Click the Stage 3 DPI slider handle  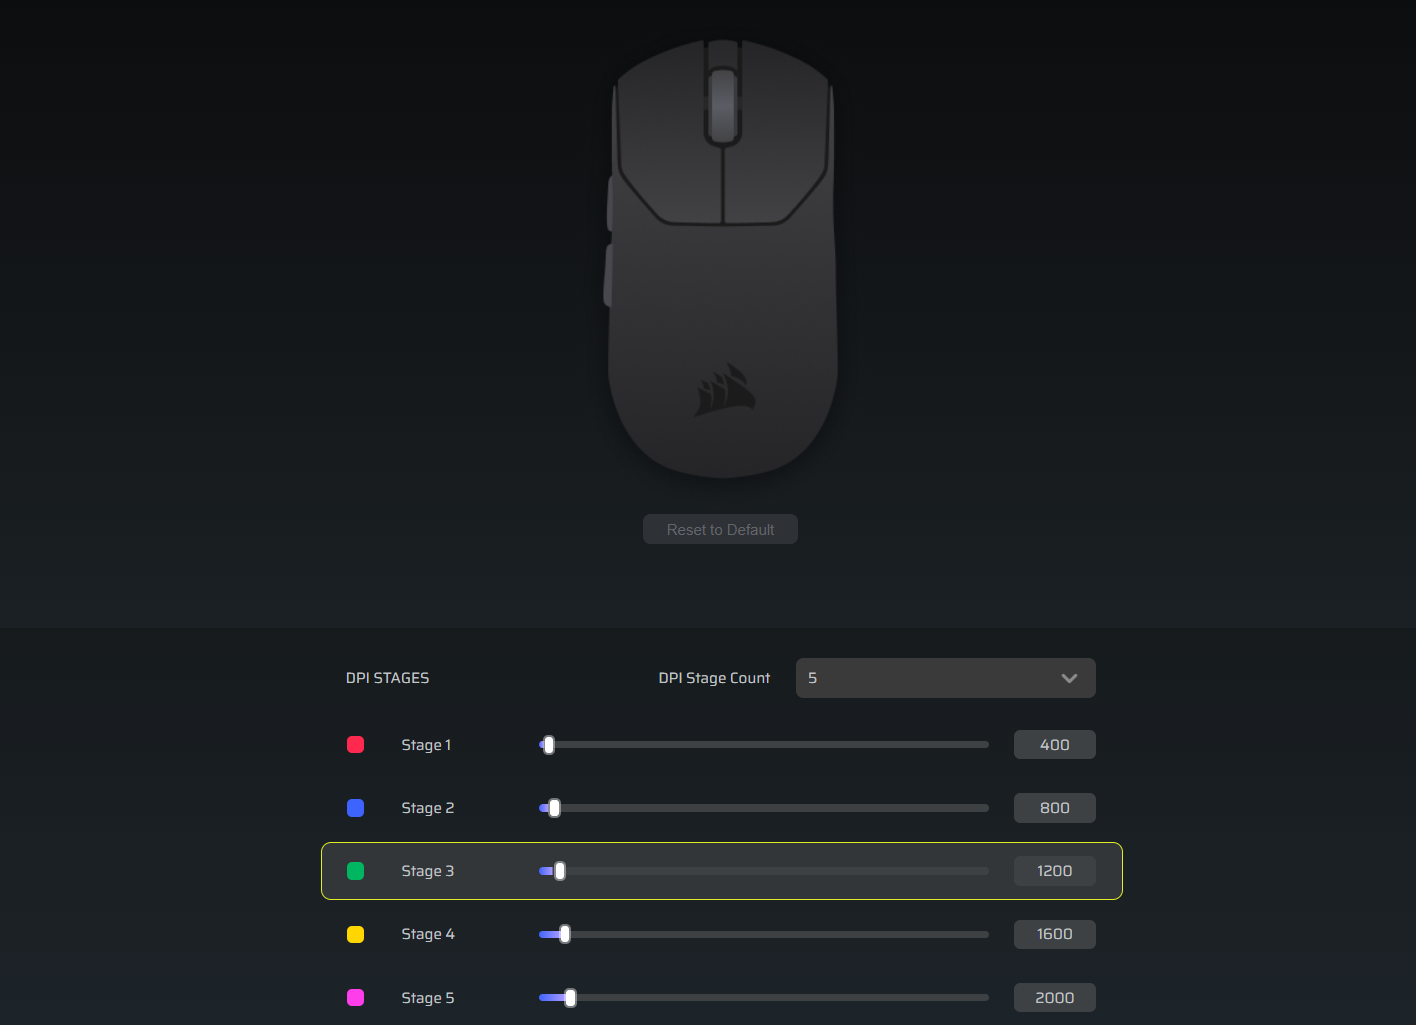click(x=560, y=871)
